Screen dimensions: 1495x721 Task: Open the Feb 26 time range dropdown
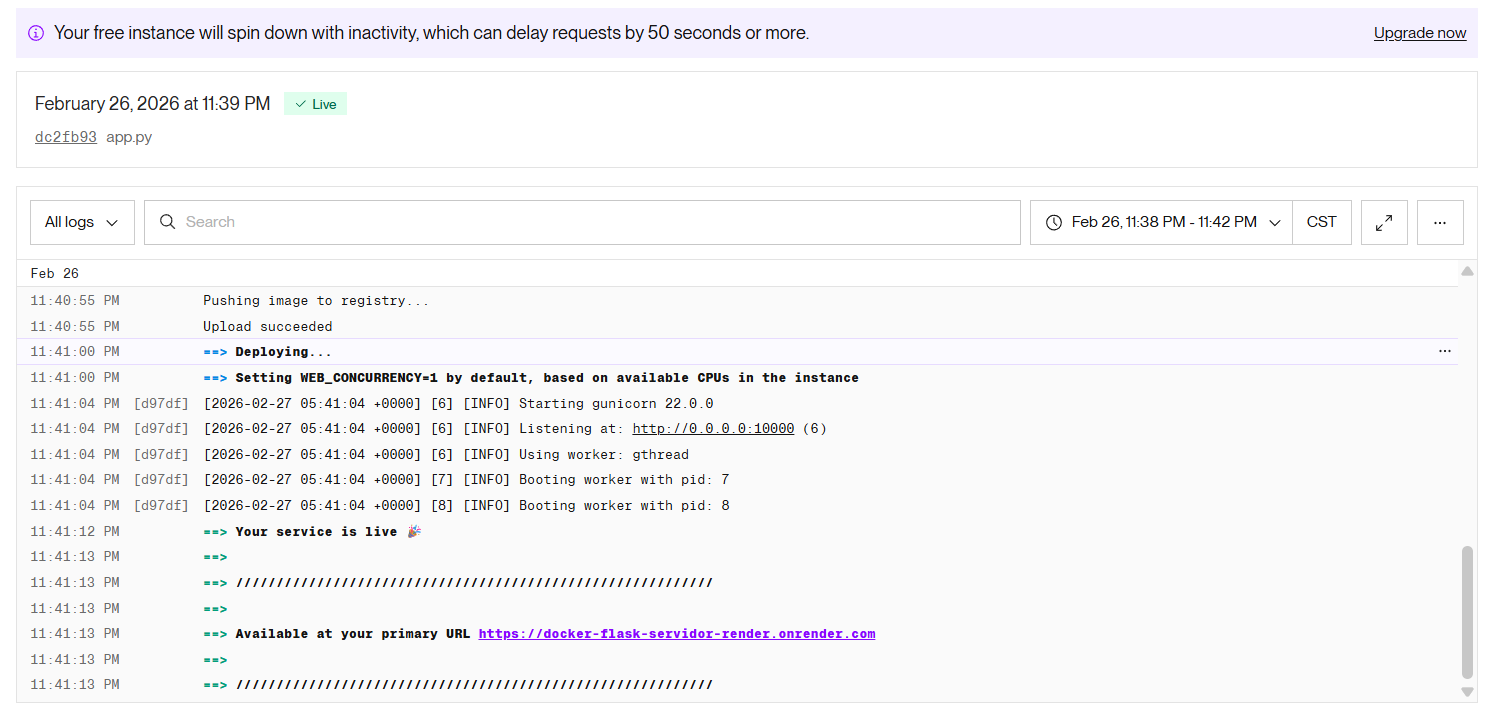click(x=1162, y=222)
